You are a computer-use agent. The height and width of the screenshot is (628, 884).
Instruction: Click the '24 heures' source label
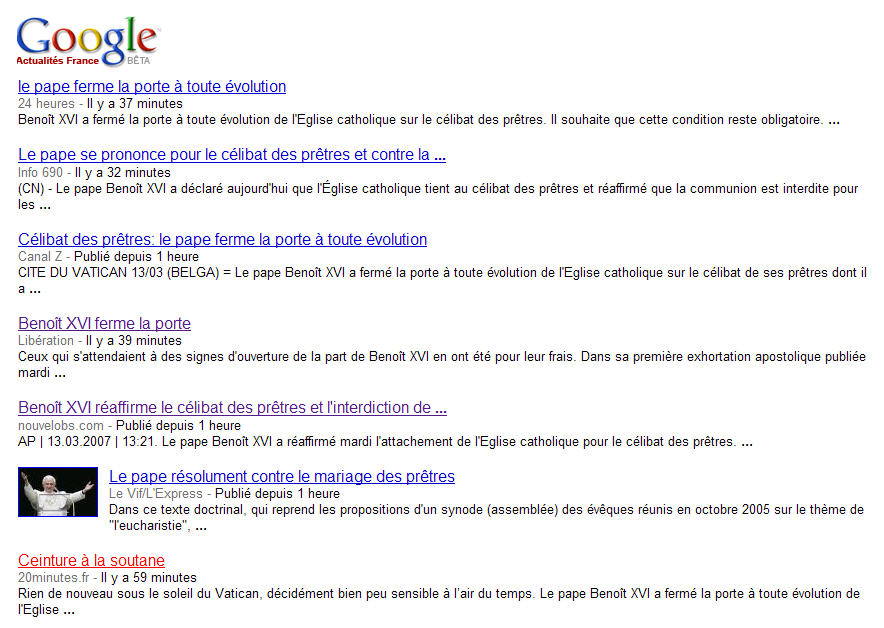[x=46, y=104]
